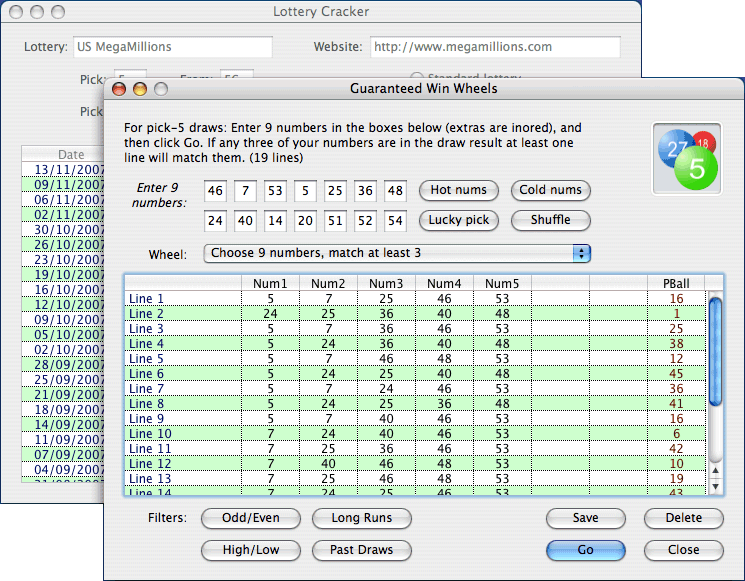
Task: Click the table scrollbar down arrow
Action: pos(715,486)
